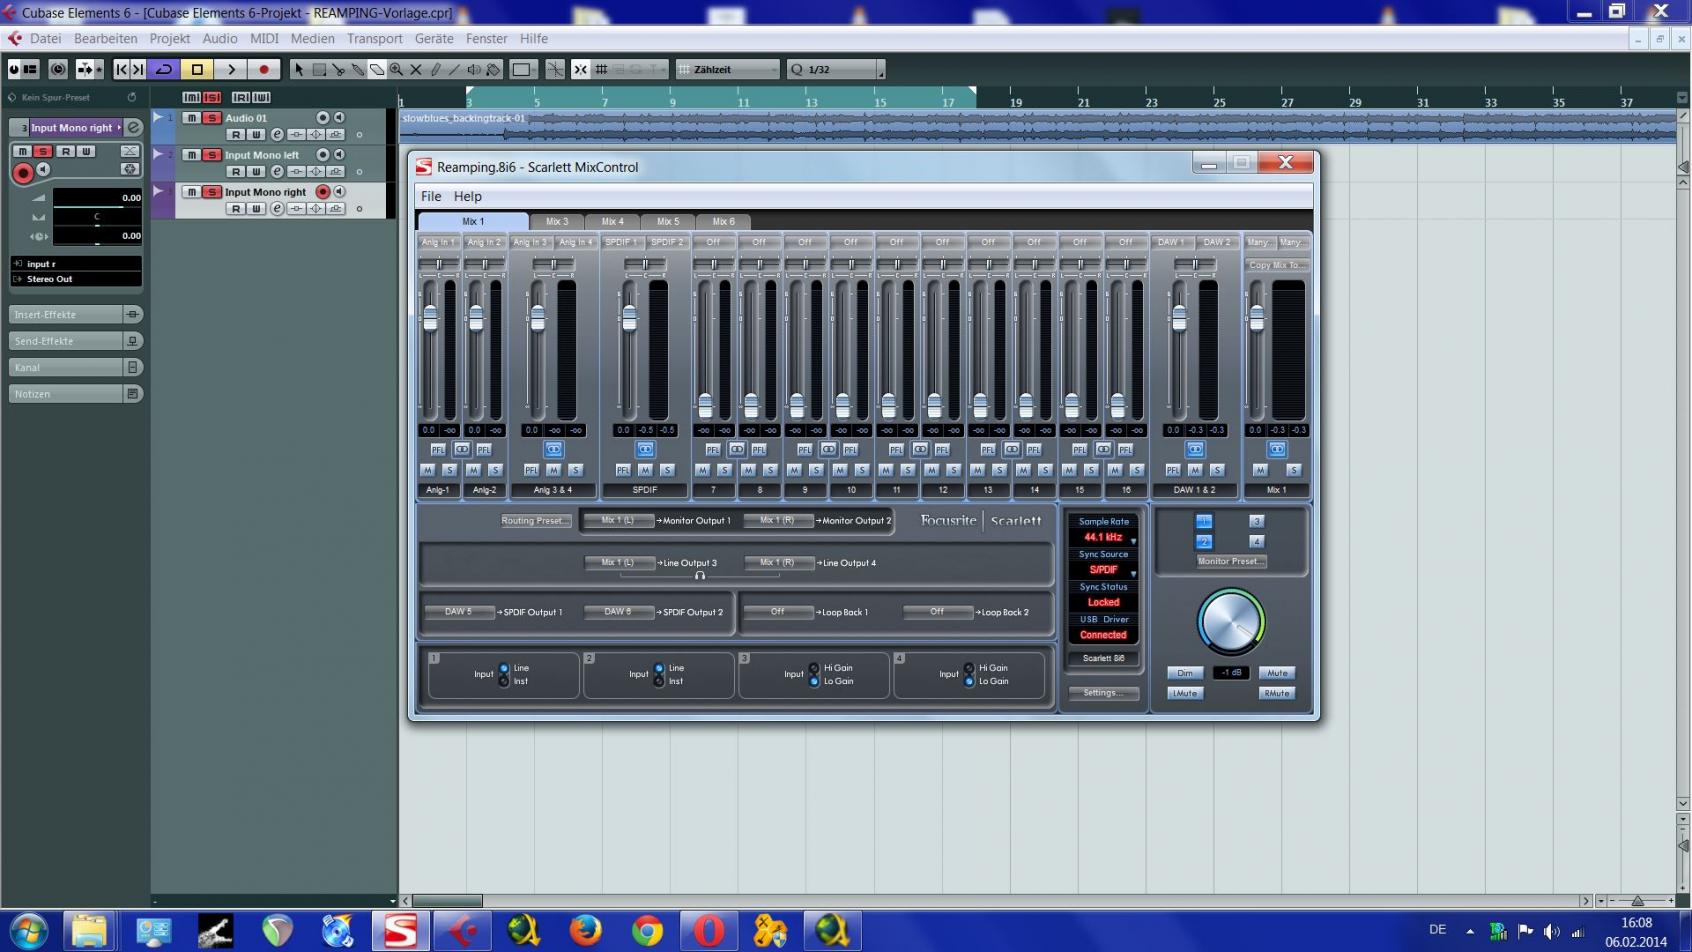The image size is (1692, 952).
Task: Select Inst for Input 1
Action: [504, 681]
